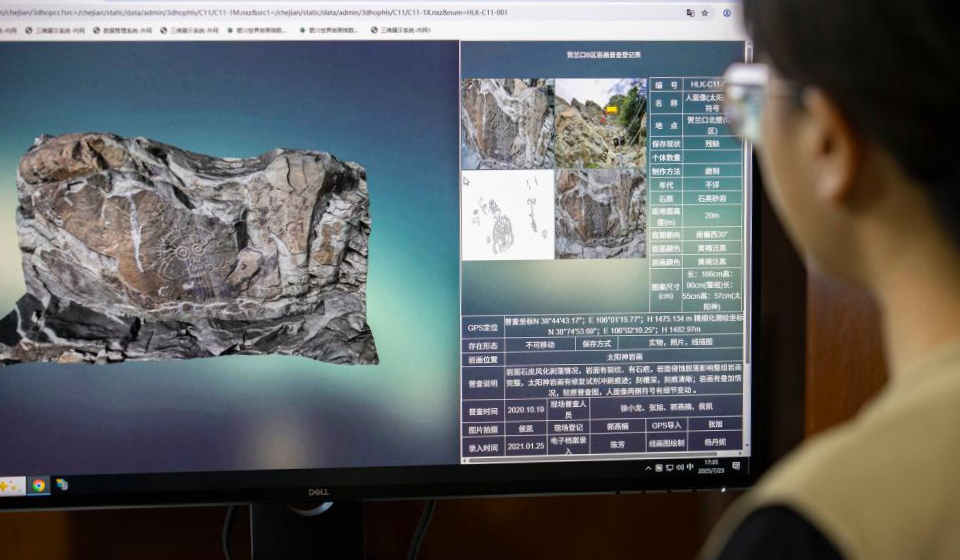Expand hidden system tray icons arrow
The width and height of the screenshot is (960, 560).
click(x=649, y=467)
